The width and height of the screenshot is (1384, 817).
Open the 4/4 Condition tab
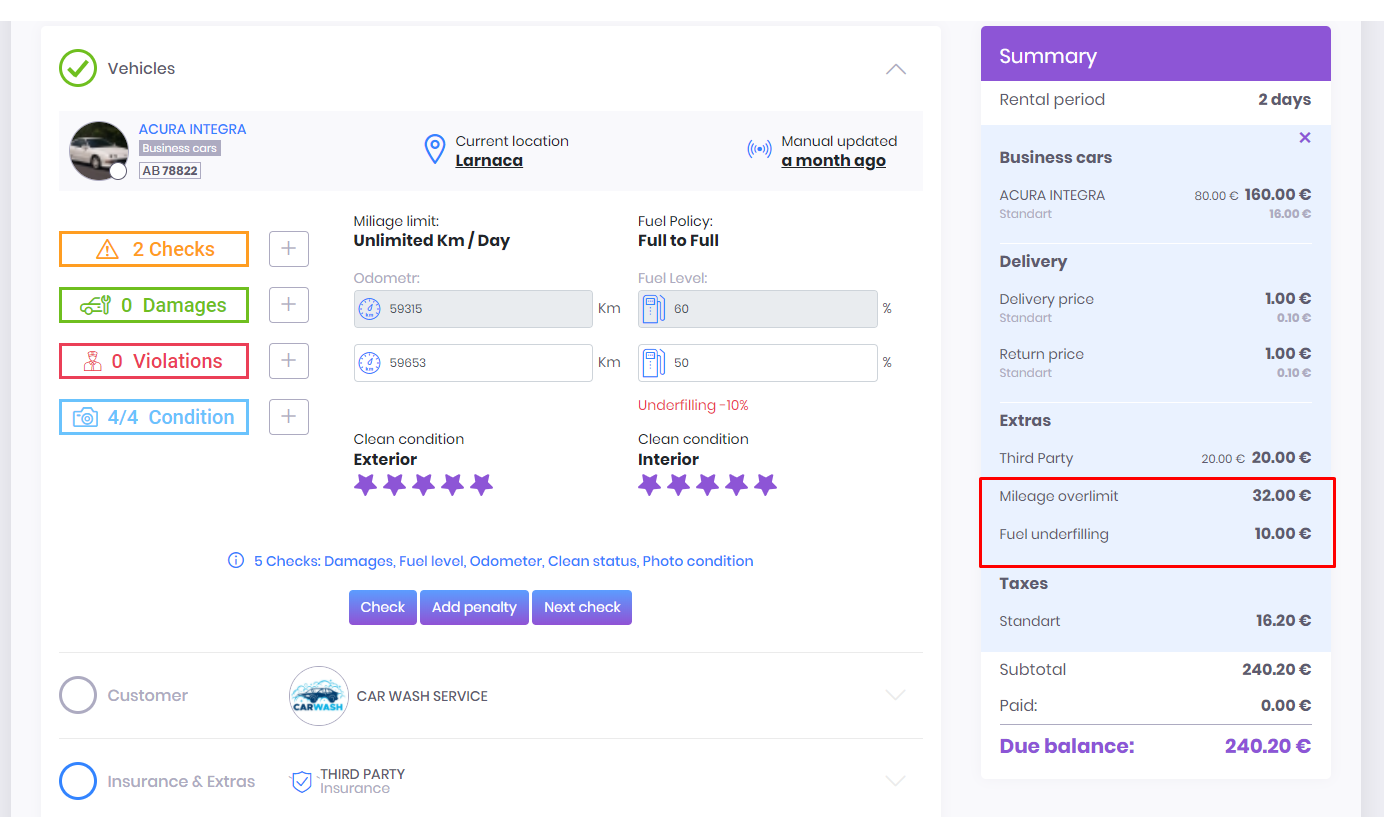click(154, 417)
